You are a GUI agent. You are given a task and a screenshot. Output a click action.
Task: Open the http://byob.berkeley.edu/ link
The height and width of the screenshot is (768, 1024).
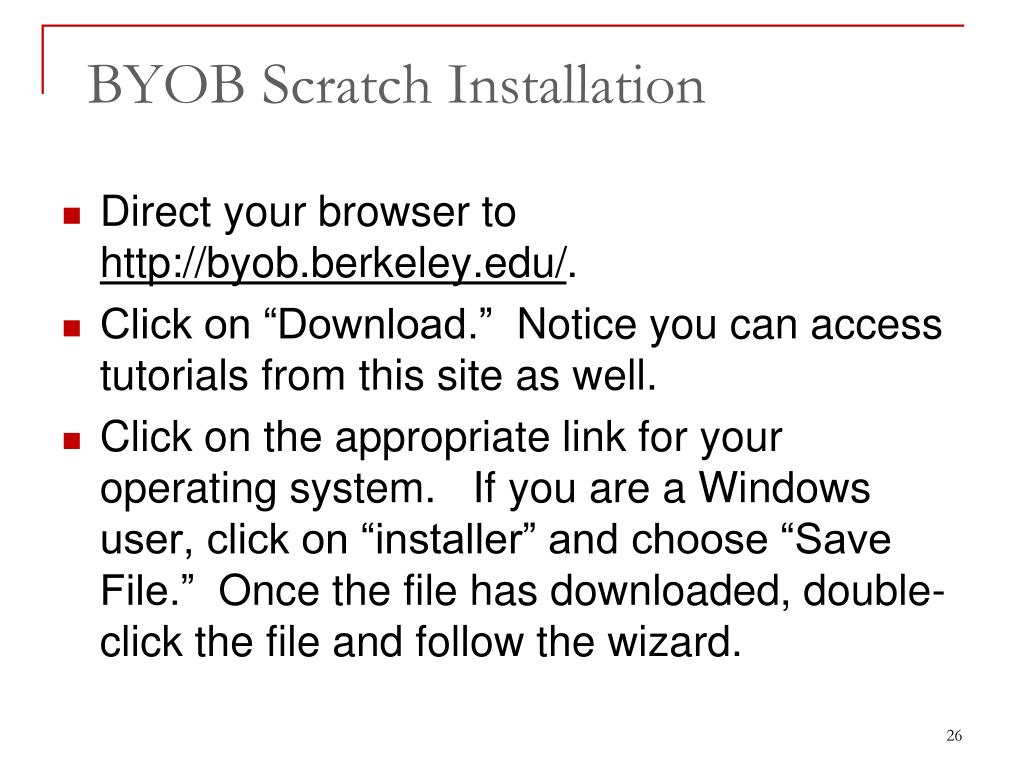point(333,264)
